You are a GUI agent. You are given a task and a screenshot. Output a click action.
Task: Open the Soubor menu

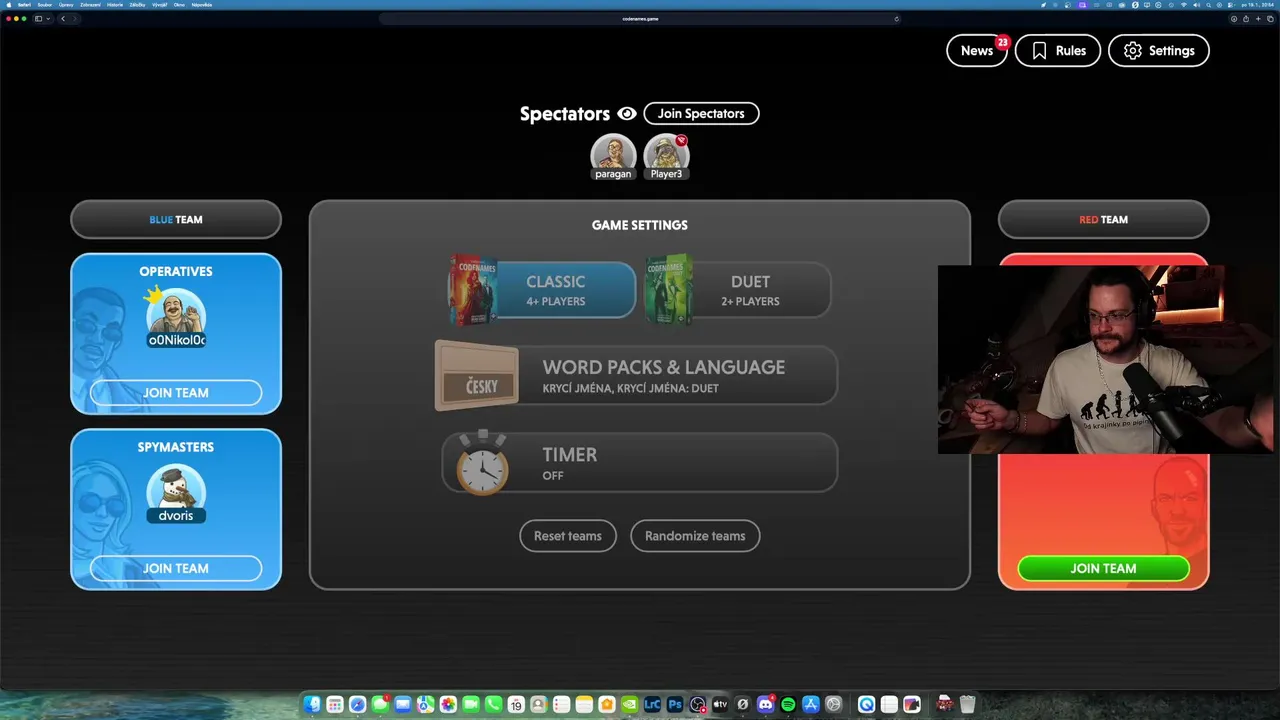[45, 5]
